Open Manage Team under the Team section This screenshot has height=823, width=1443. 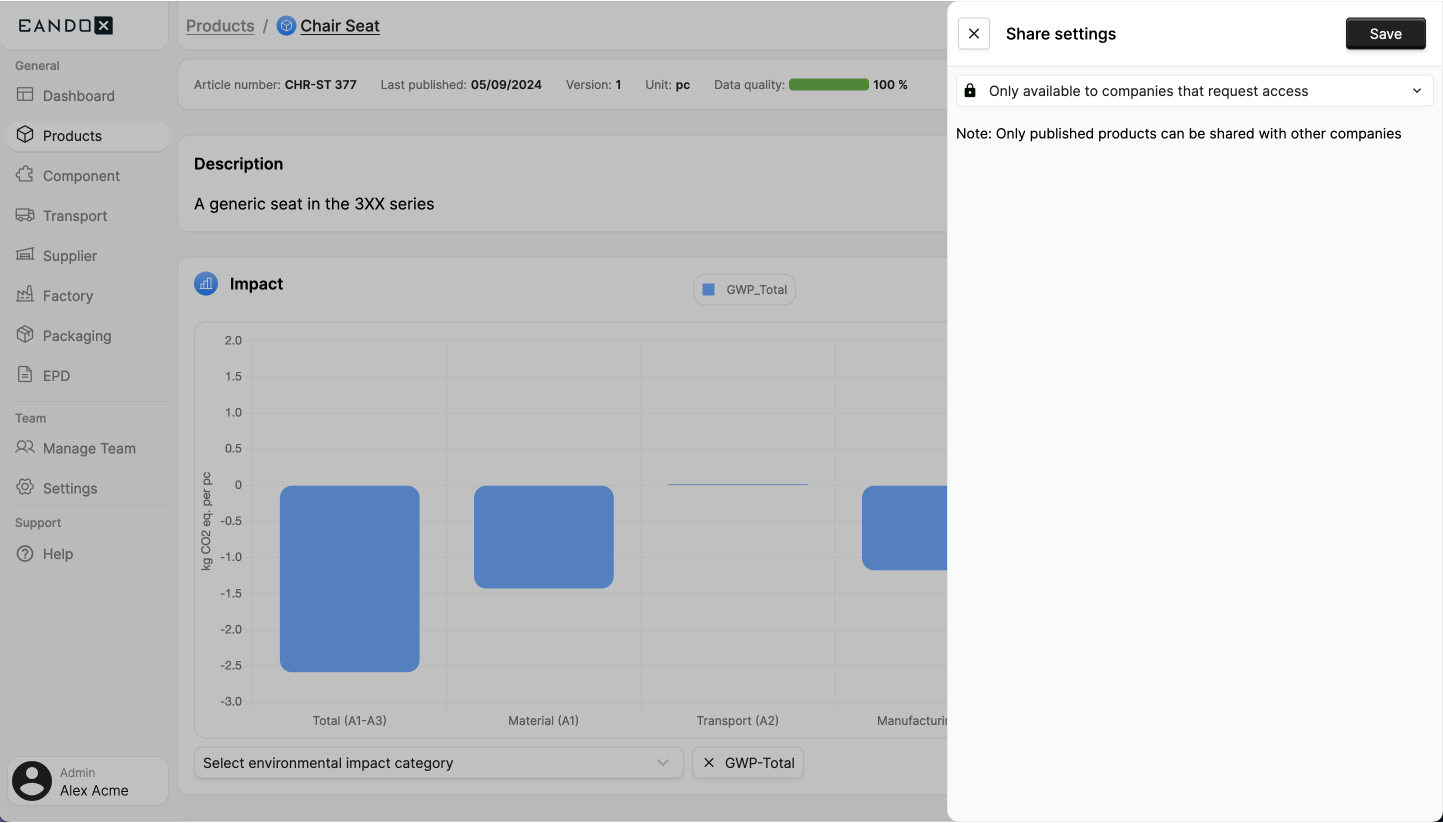pyautogui.click(x=89, y=448)
